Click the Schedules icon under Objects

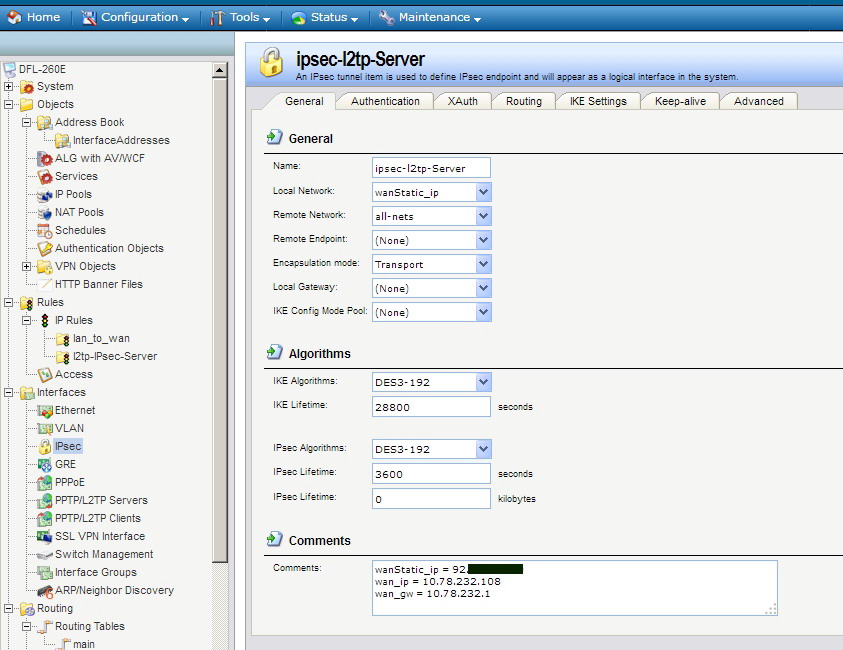tap(45, 230)
